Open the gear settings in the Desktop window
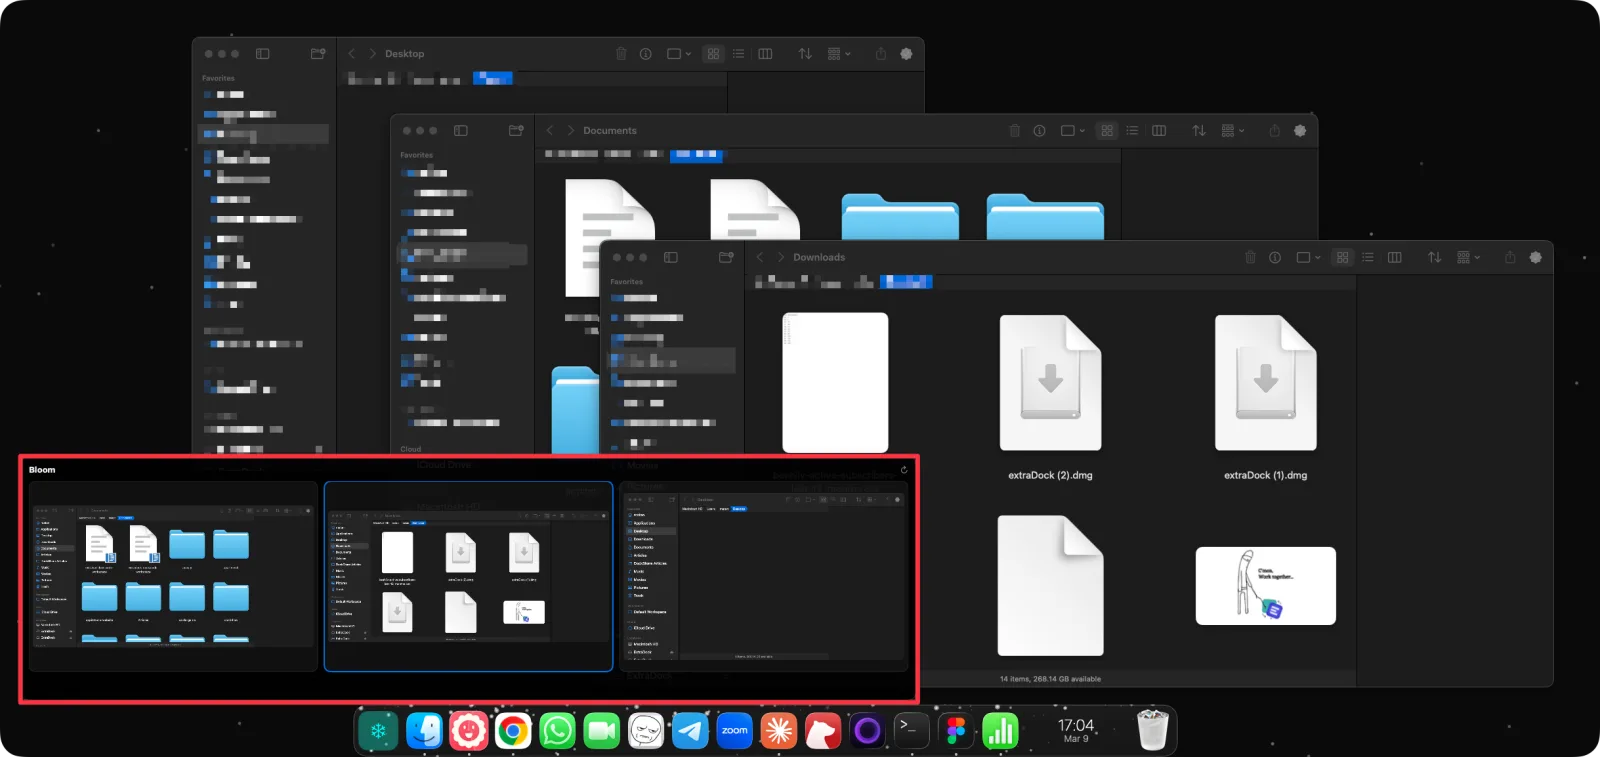 point(906,53)
